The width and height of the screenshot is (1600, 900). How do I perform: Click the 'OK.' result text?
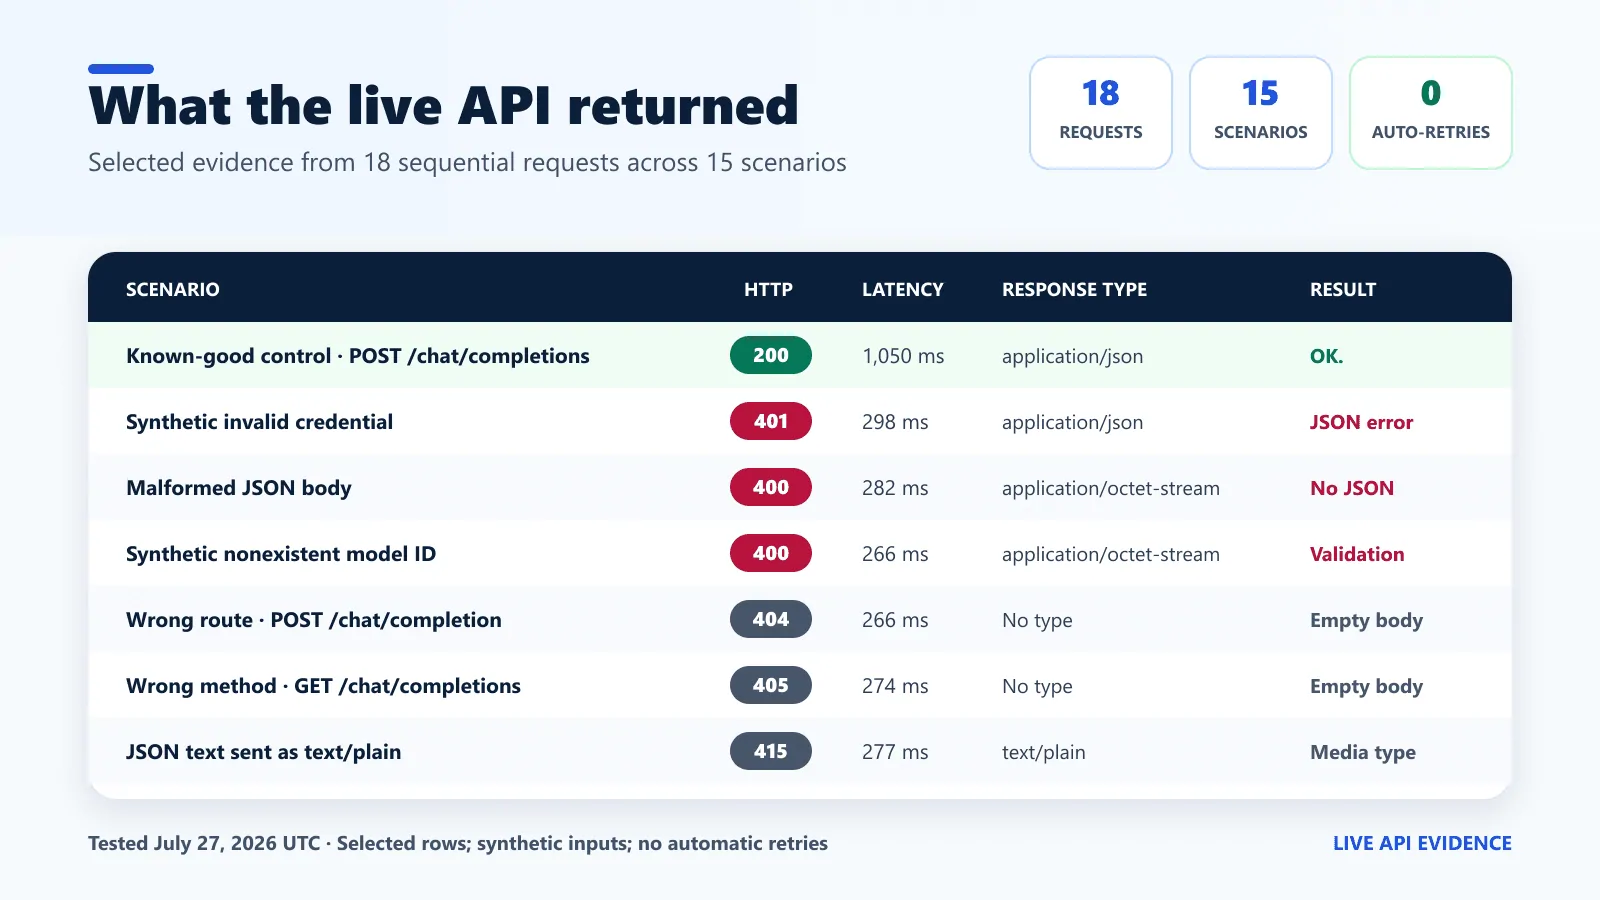coord(1327,356)
